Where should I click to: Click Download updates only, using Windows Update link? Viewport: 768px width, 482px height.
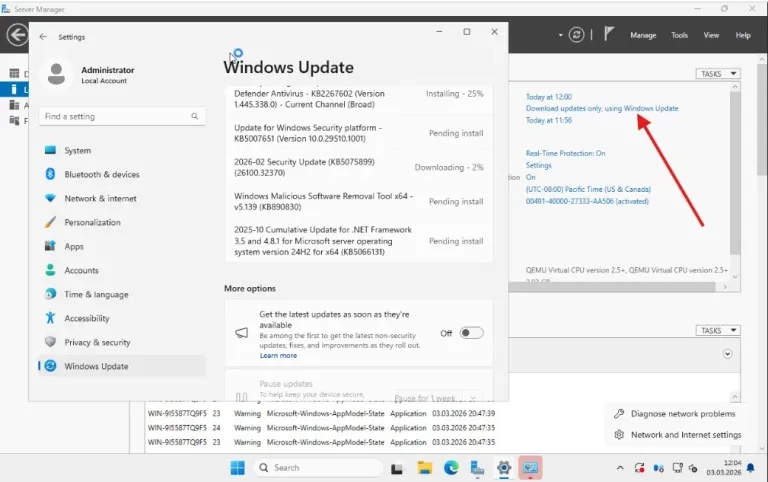pos(602,108)
